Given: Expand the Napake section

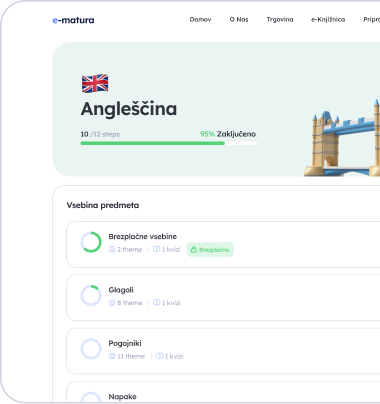Looking at the screenshot, I should pyautogui.click(x=223, y=393).
